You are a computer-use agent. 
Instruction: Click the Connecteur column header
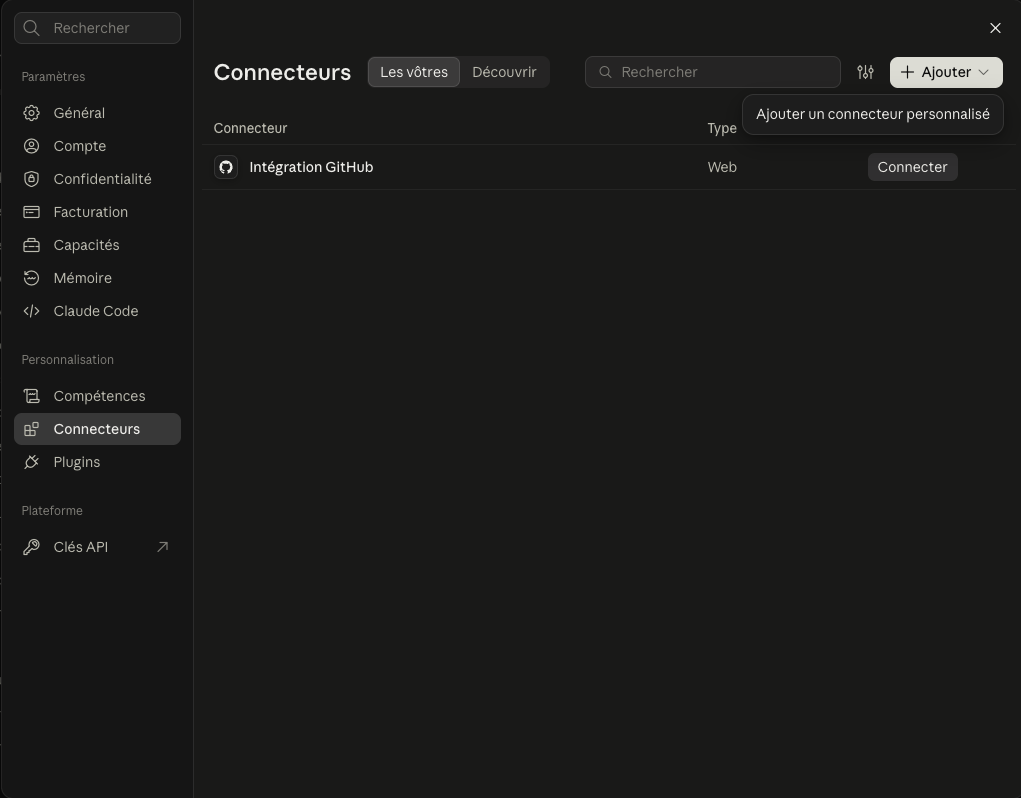point(250,128)
